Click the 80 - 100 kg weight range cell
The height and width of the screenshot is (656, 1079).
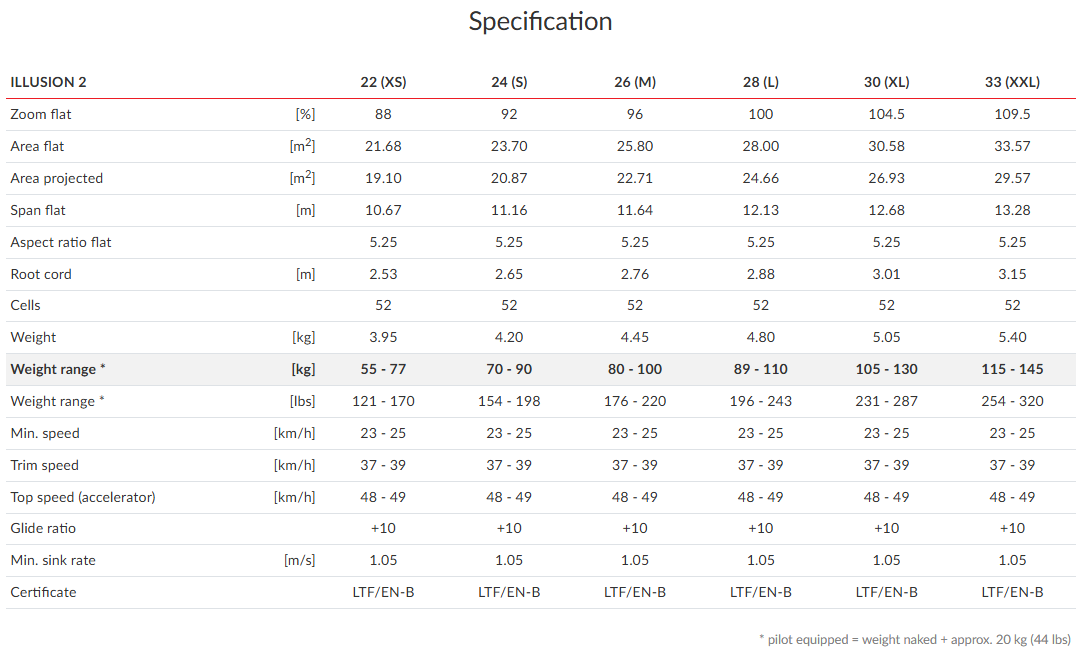(x=635, y=369)
